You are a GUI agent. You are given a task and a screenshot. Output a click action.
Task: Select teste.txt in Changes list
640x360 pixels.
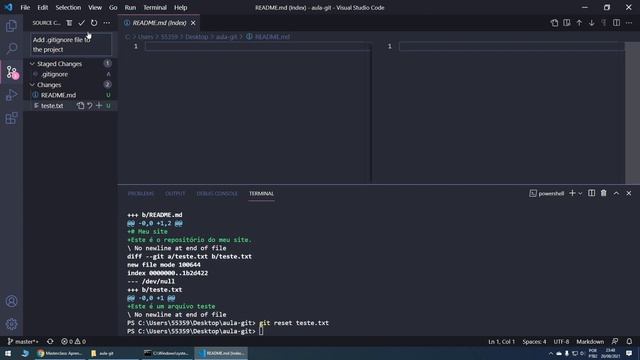tap(52, 106)
